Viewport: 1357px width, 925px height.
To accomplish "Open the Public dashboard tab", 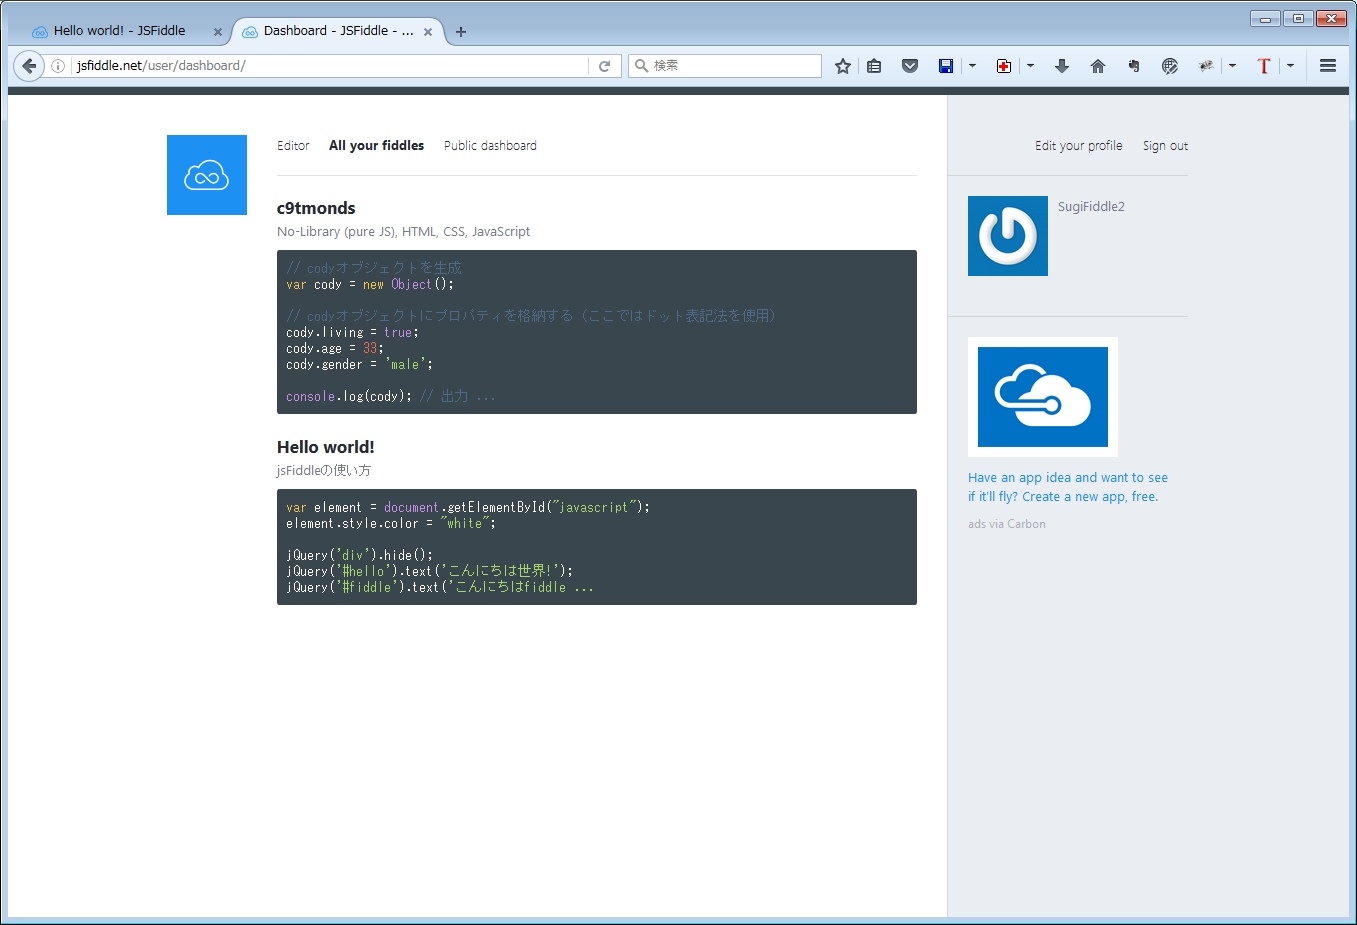I will click(490, 146).
